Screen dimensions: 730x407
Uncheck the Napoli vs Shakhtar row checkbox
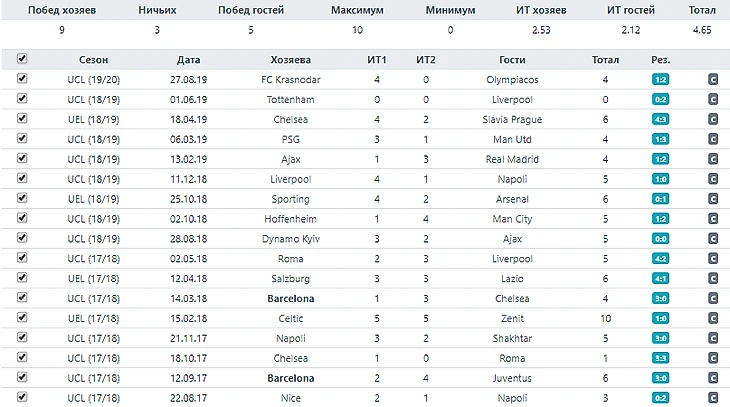[x=22, y=338]
